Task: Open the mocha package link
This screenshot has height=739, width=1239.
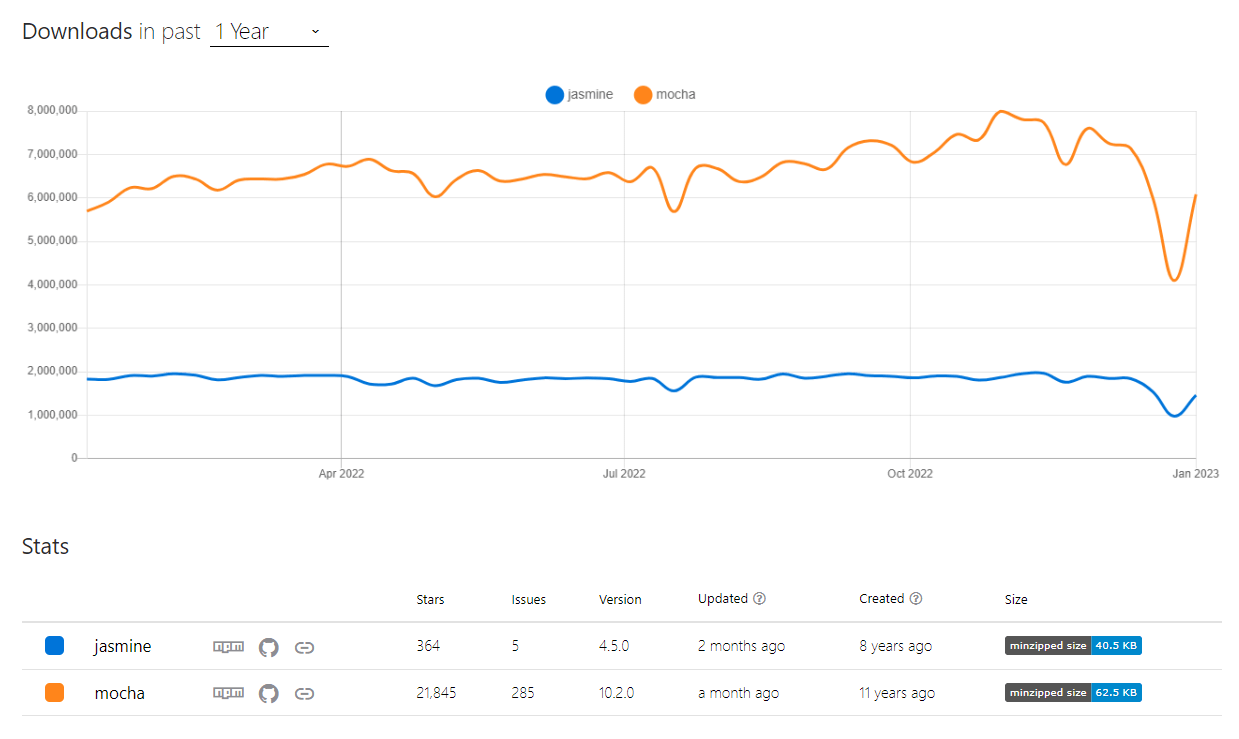Action: click(x=119, y=692)
